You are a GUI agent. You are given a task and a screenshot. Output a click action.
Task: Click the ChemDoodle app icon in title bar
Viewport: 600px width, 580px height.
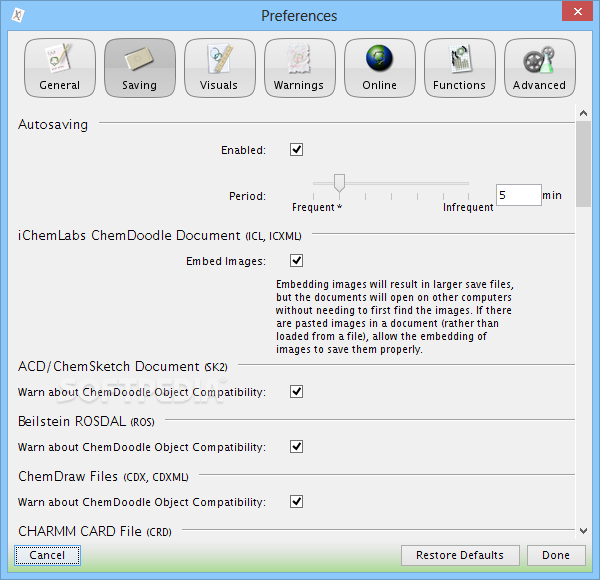click(17, 15)
